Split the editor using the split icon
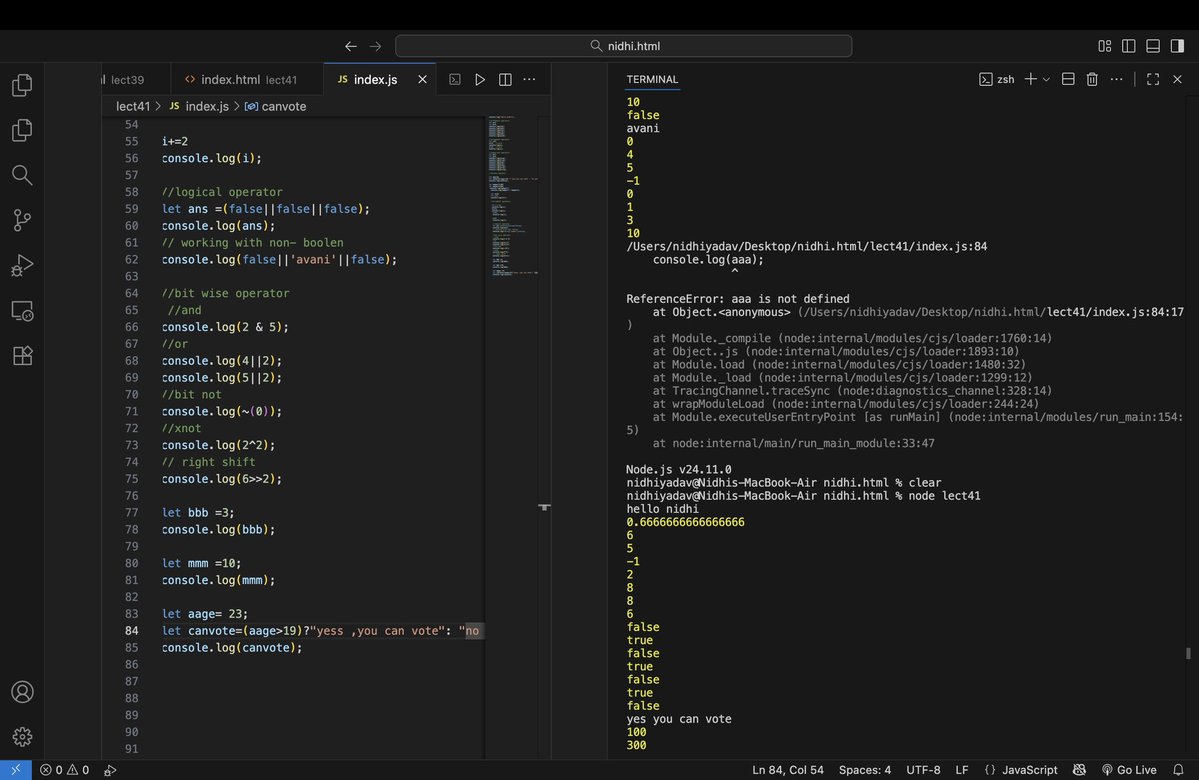Viewport: 1199px width, 780px height. pyautogui.click(x=505, y=79)
